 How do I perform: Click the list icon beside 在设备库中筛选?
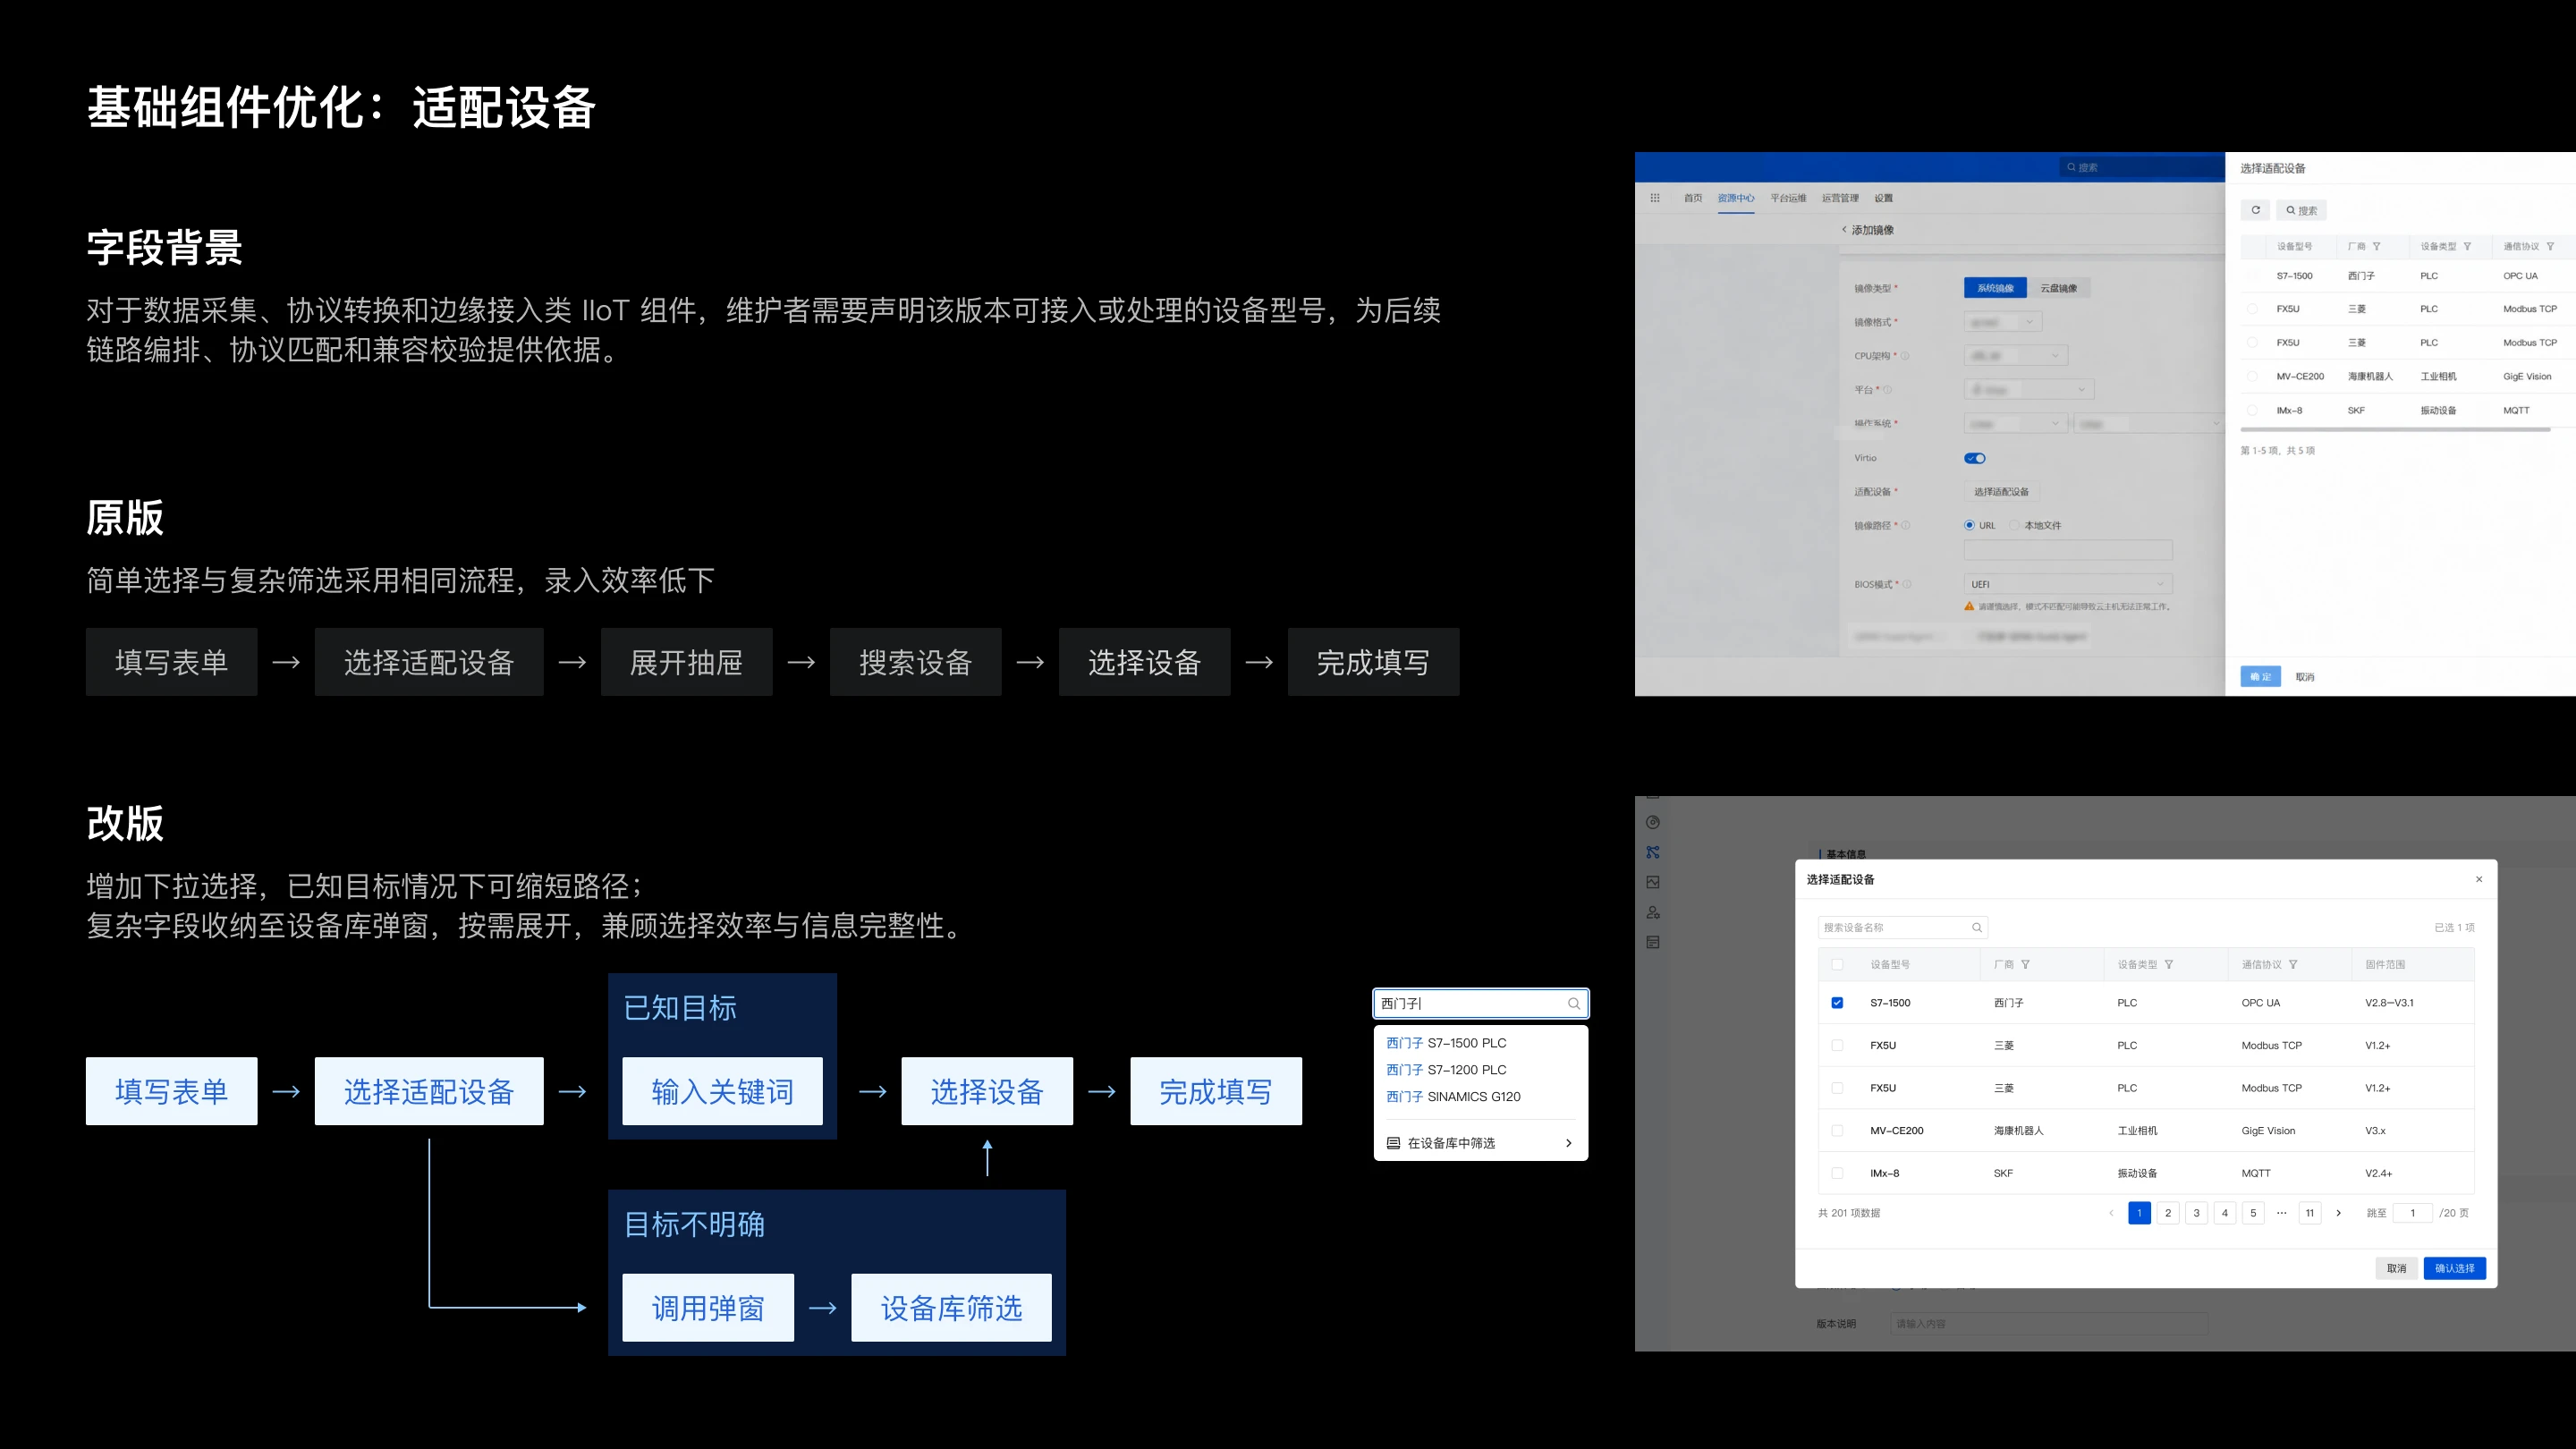click(x=1393, y=1143)
